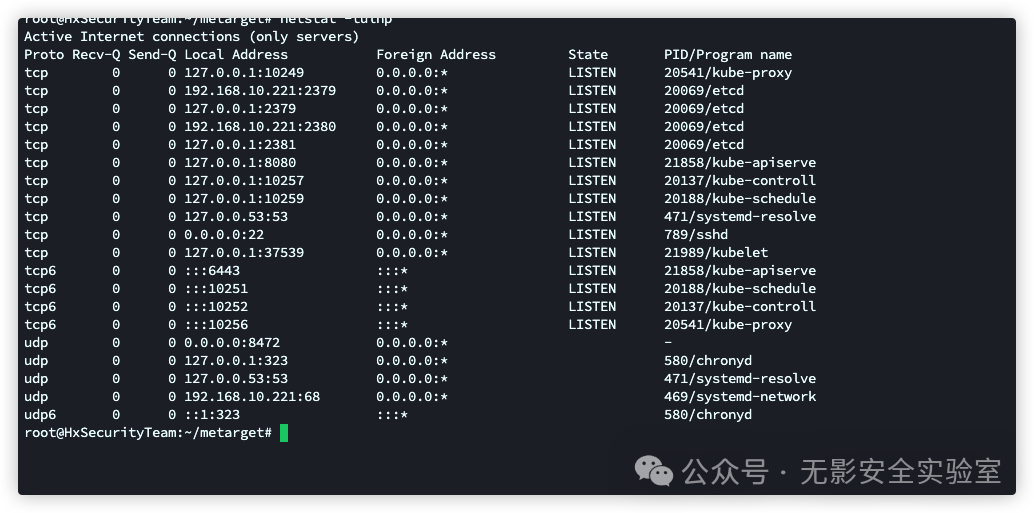Click local address 0.0.0.0:22
The image size is (1034, 513).
224,235
